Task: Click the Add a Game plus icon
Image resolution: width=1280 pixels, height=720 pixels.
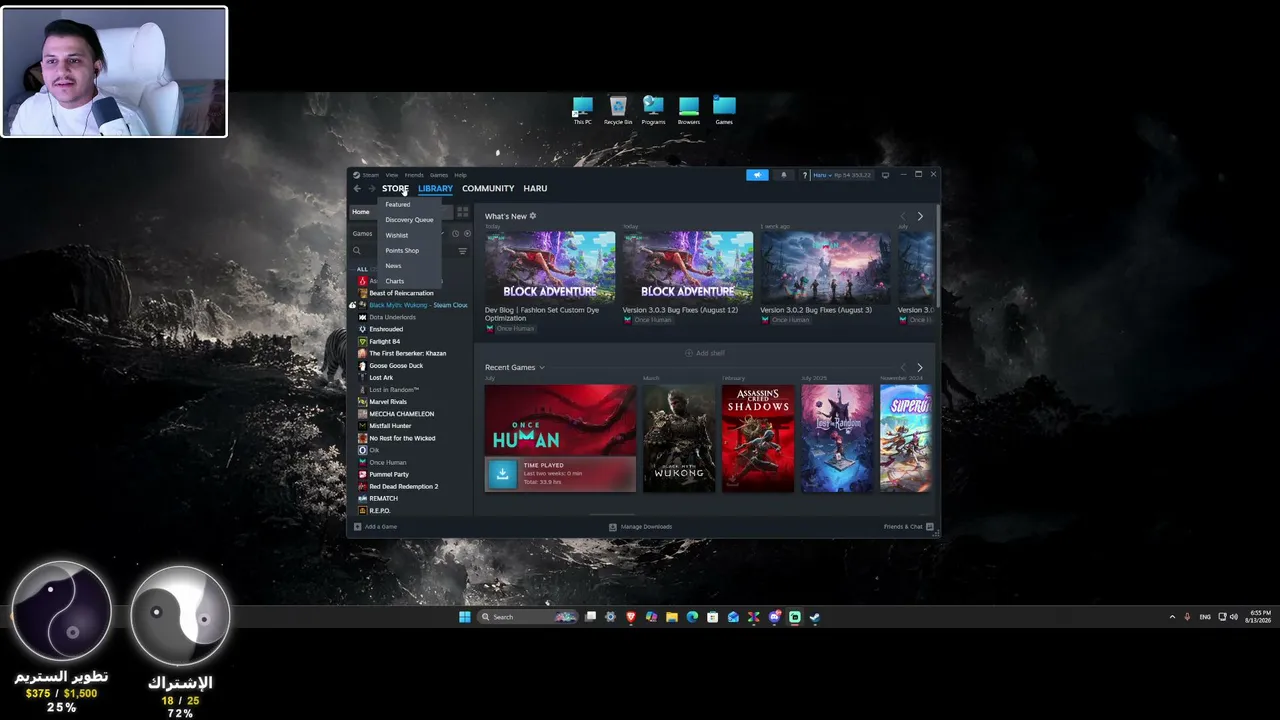Action: tap(358, 527)
